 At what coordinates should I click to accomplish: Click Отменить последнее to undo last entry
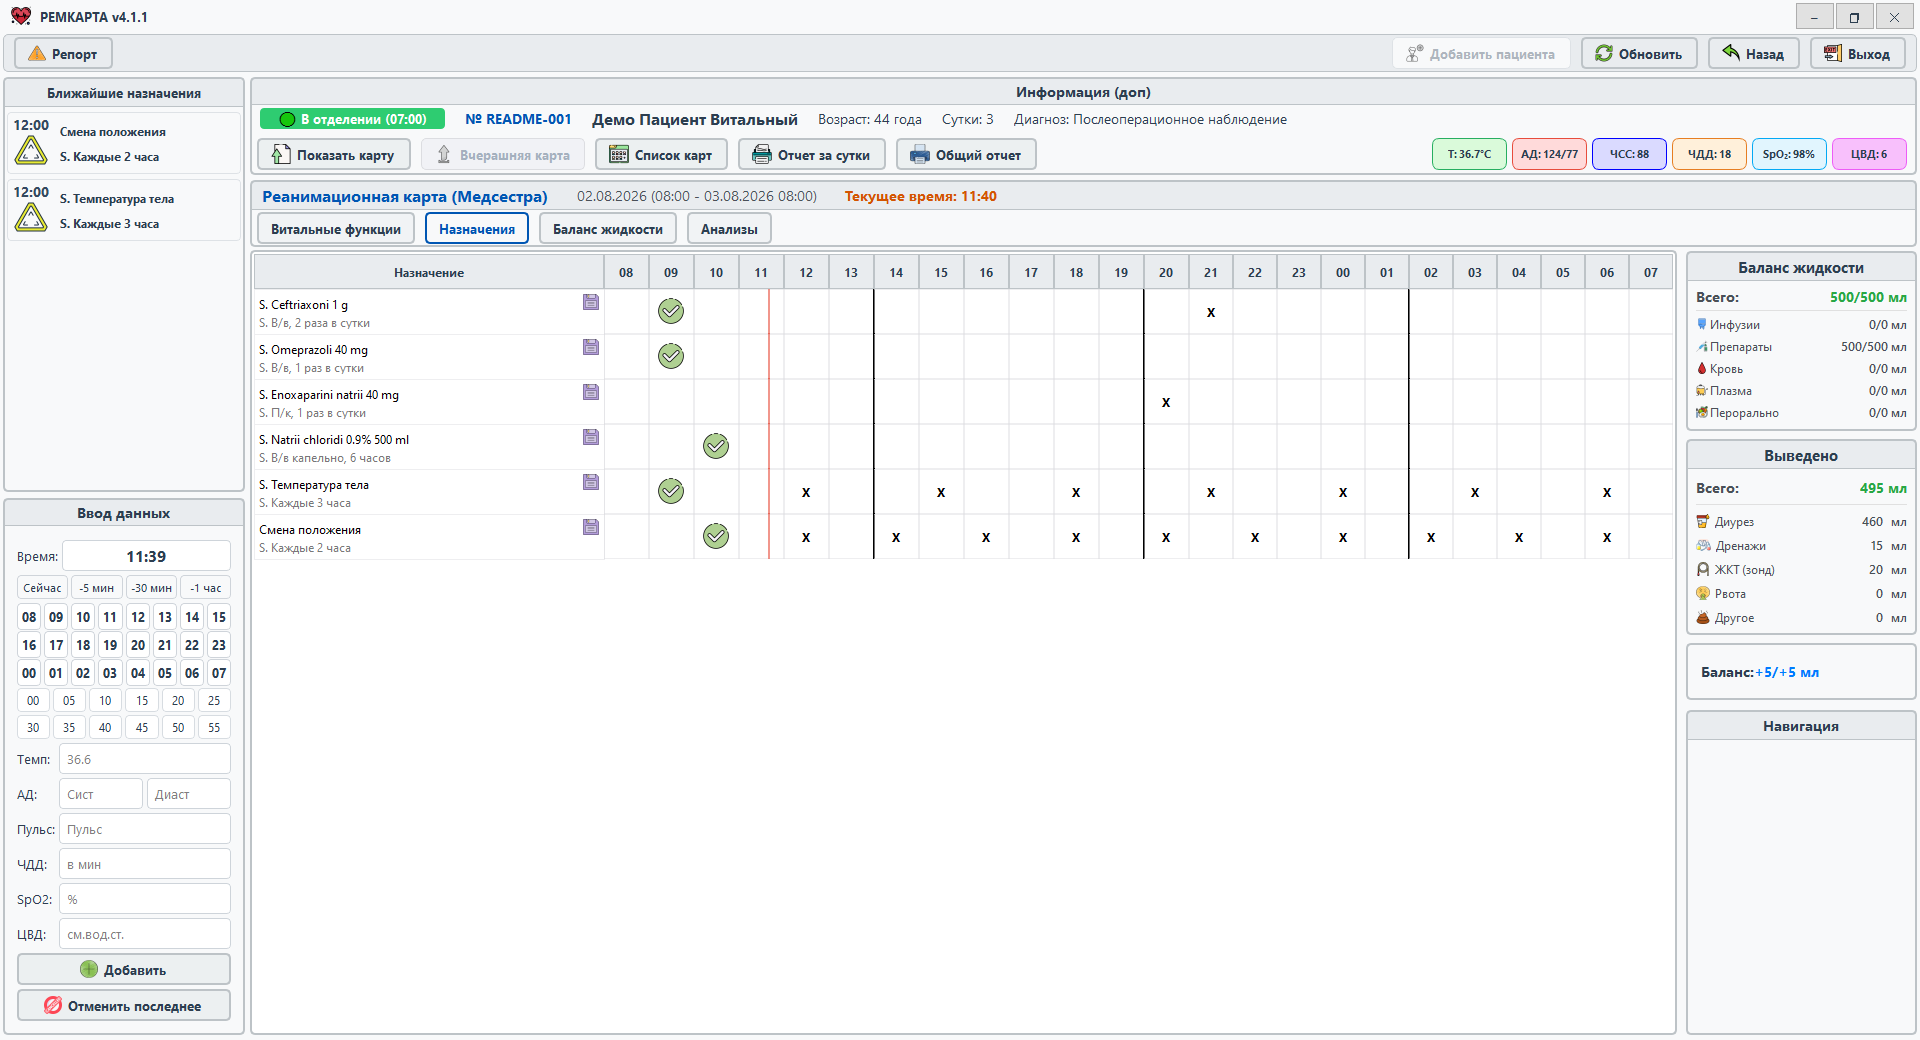[124, 1006]
